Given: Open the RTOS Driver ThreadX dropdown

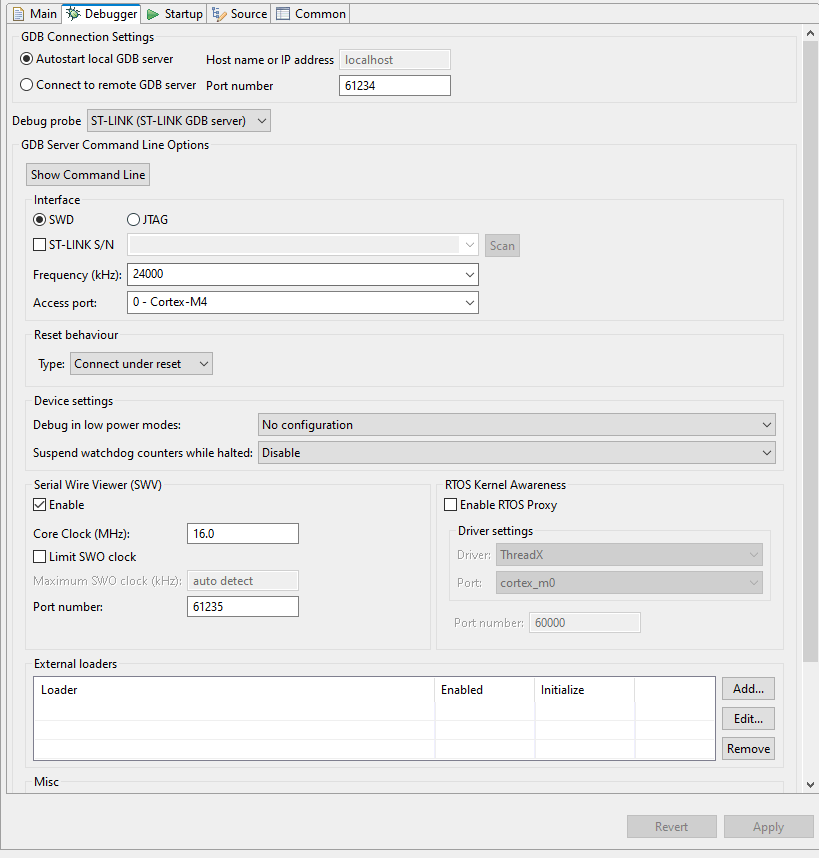Looking at the screenshot, I should point(629,555).
